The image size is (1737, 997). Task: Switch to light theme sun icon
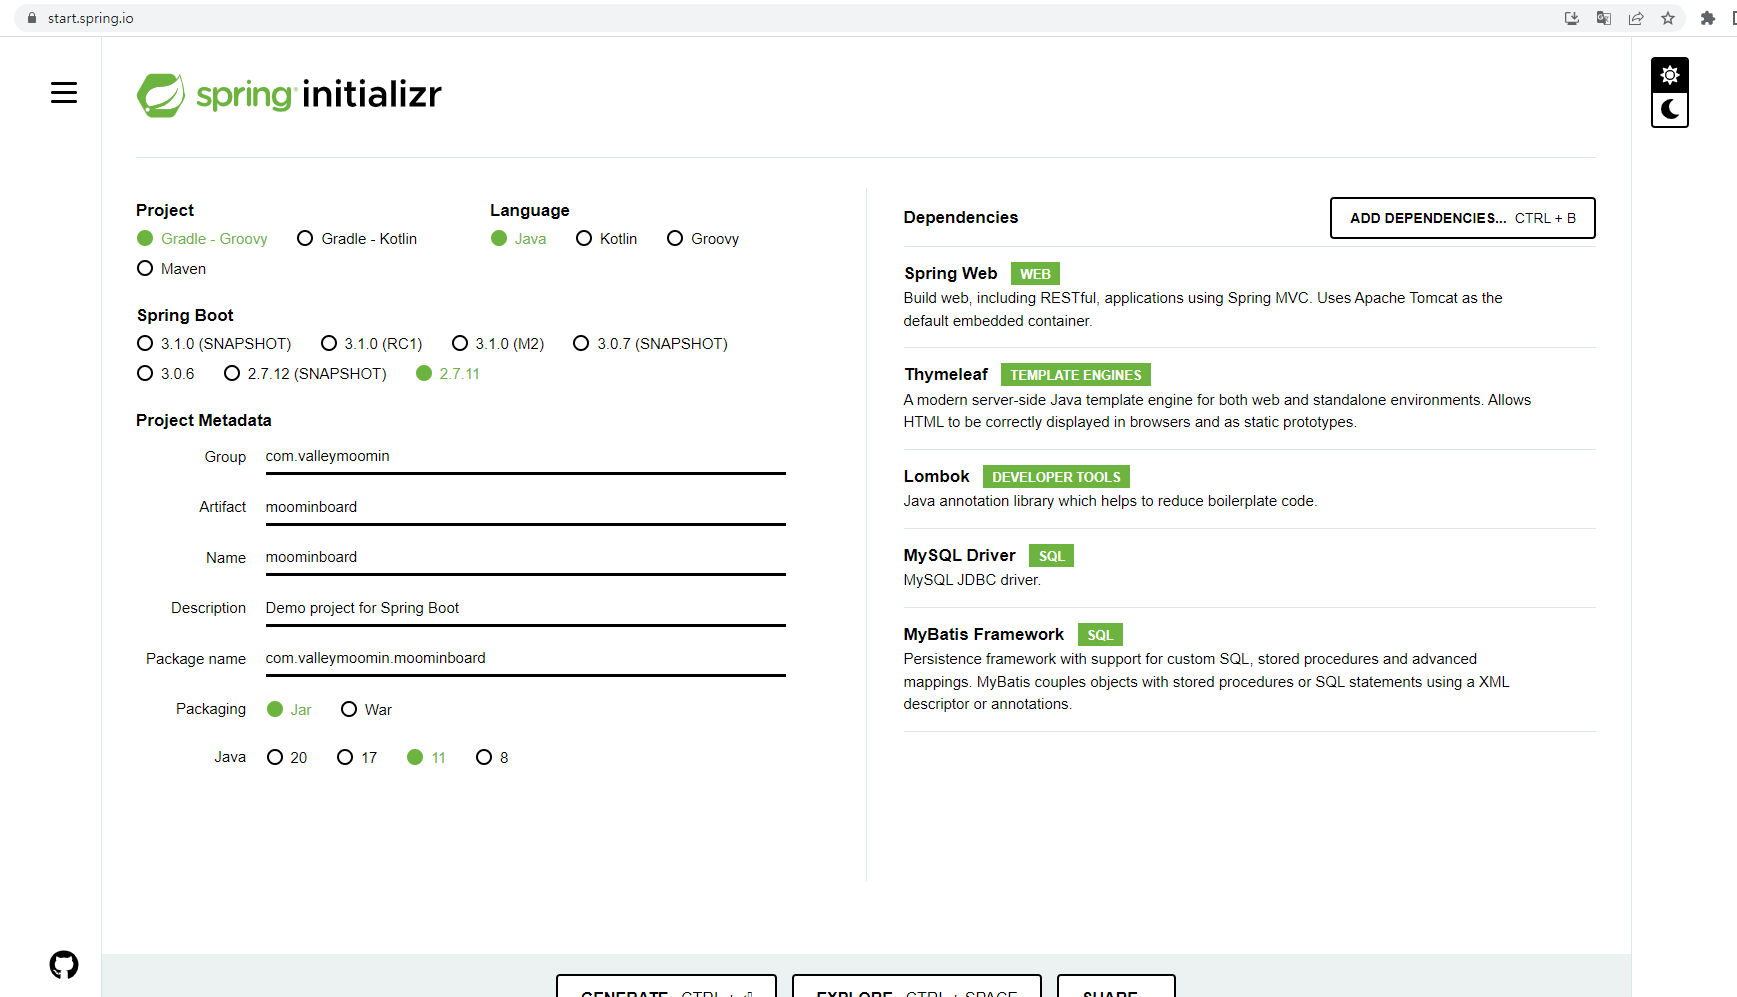[1669, 75]
